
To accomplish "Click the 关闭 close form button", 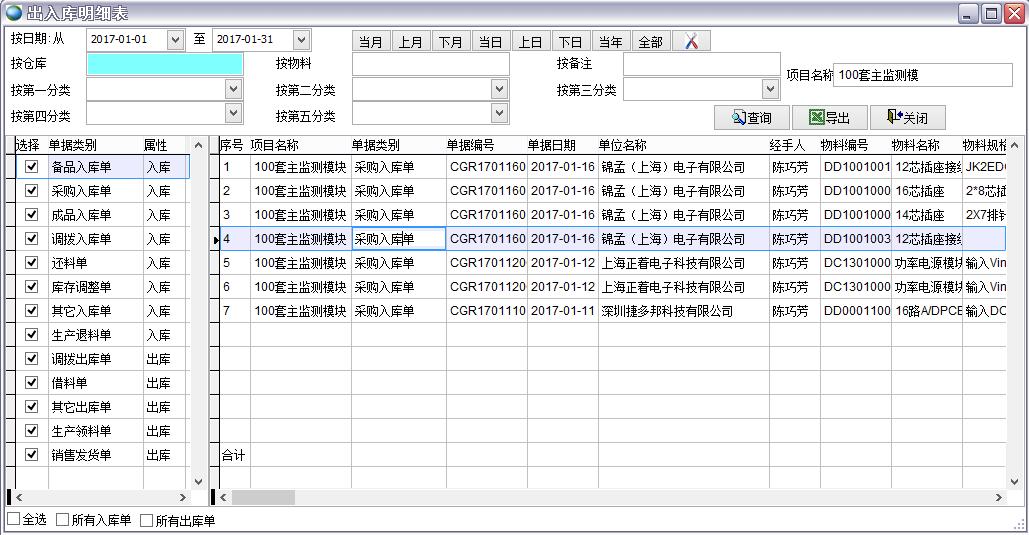I will 907,118.
